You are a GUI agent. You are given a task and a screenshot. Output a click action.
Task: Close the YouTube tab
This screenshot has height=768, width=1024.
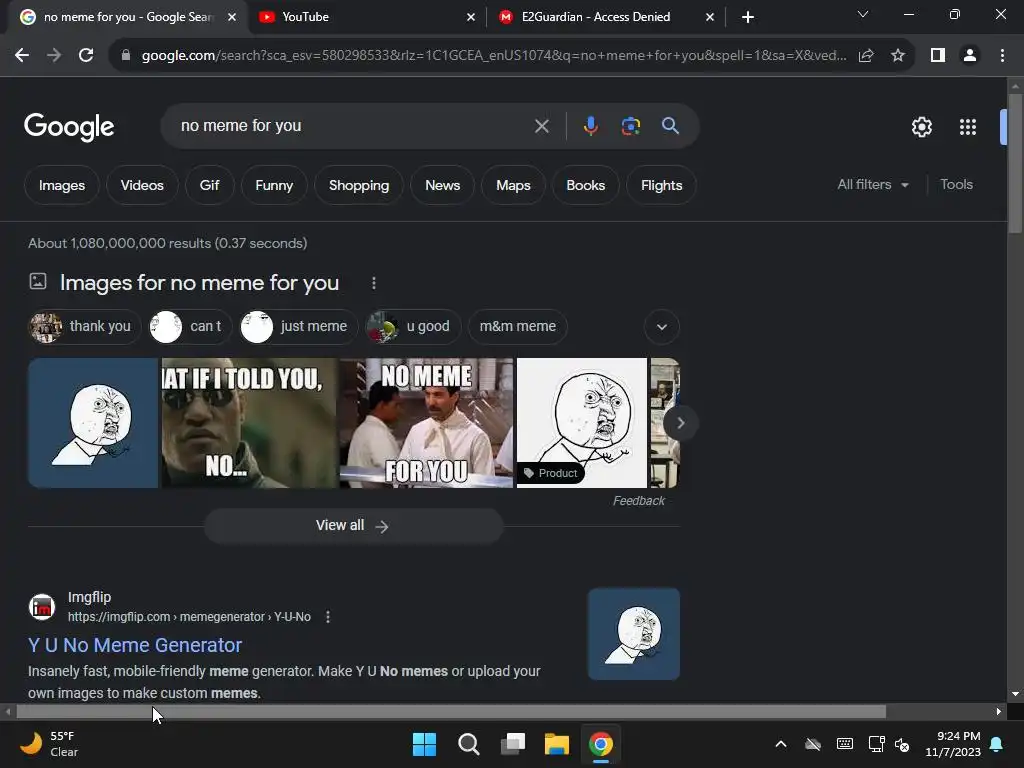[x=471, y=18]
